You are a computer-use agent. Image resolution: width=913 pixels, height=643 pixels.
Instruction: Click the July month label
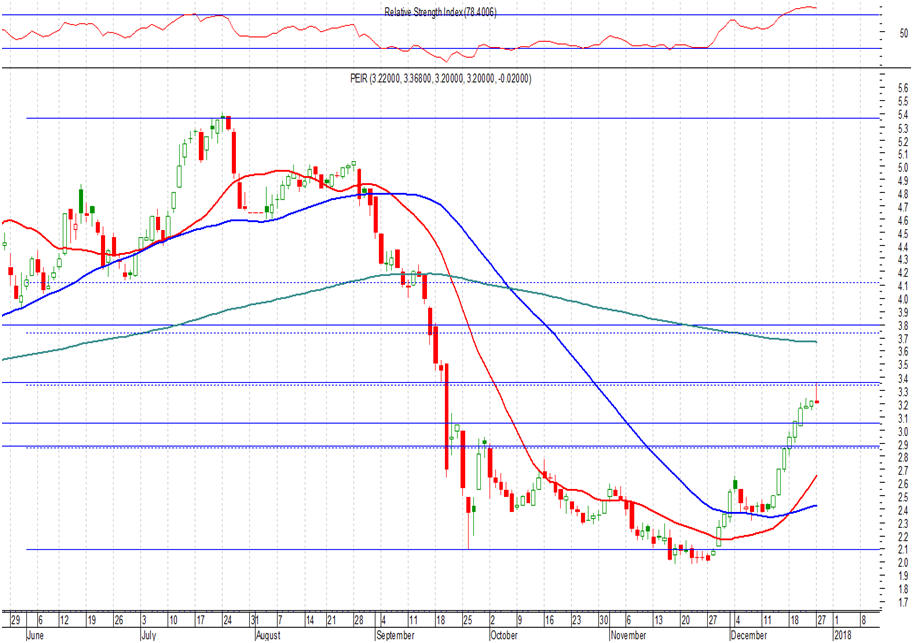pyautogui.click(x=147, y=634)
